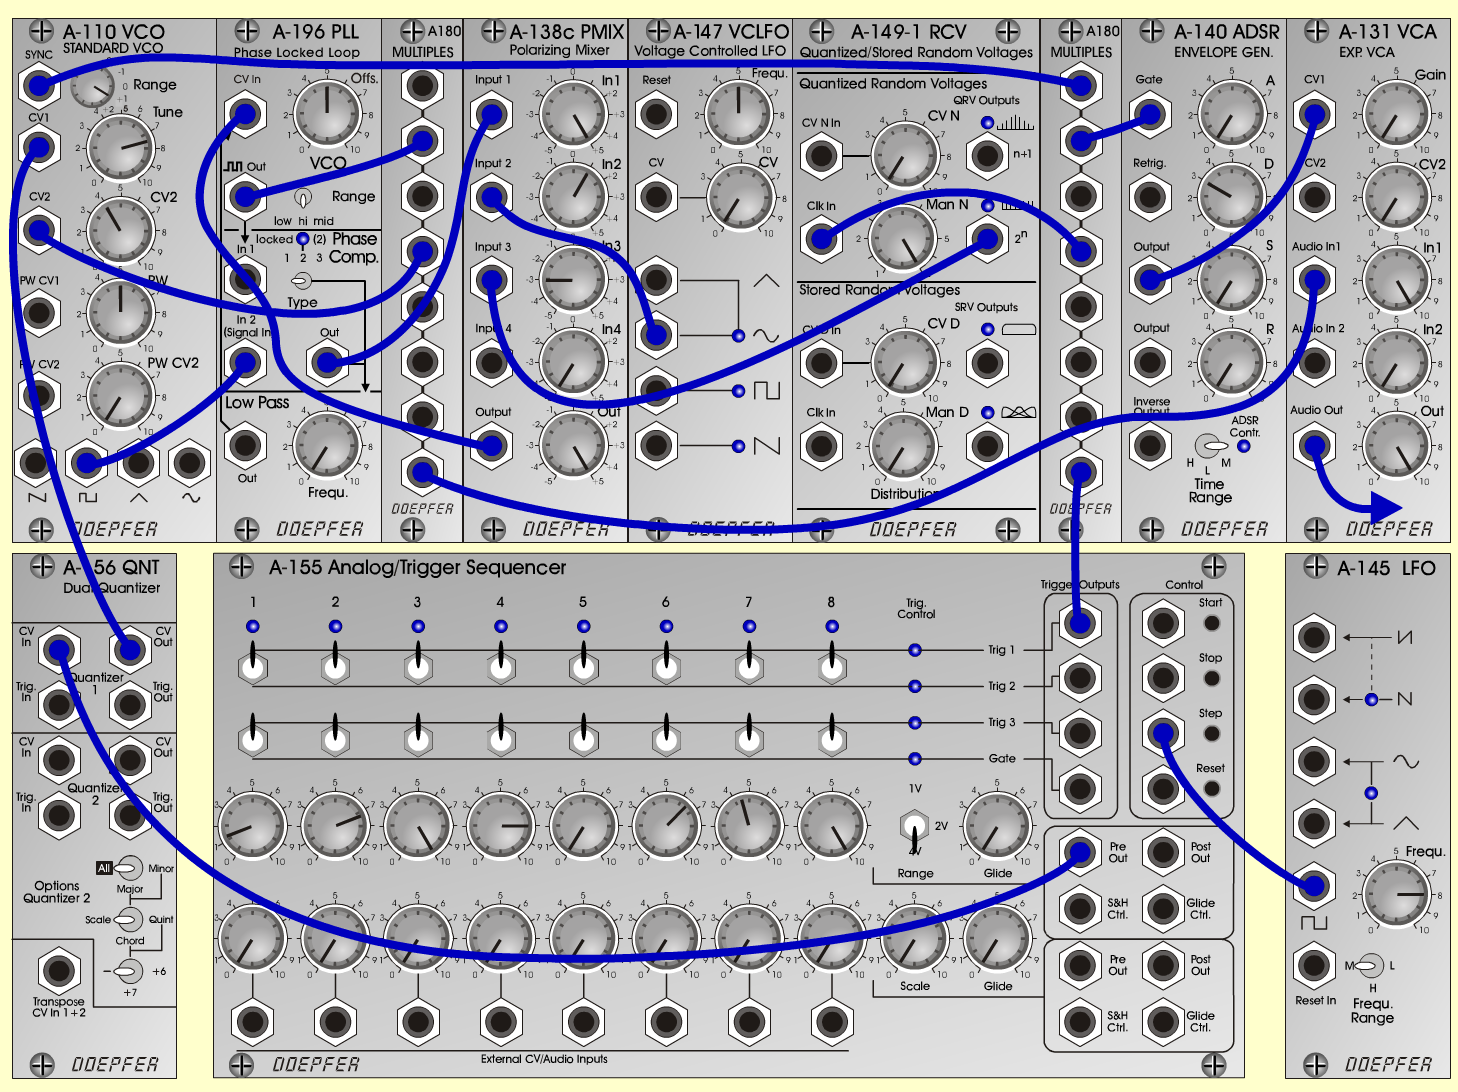Flip the A-196 Phase Comp. Type switch
Screen dimensions: 1458x1092
tap(303, 282)
